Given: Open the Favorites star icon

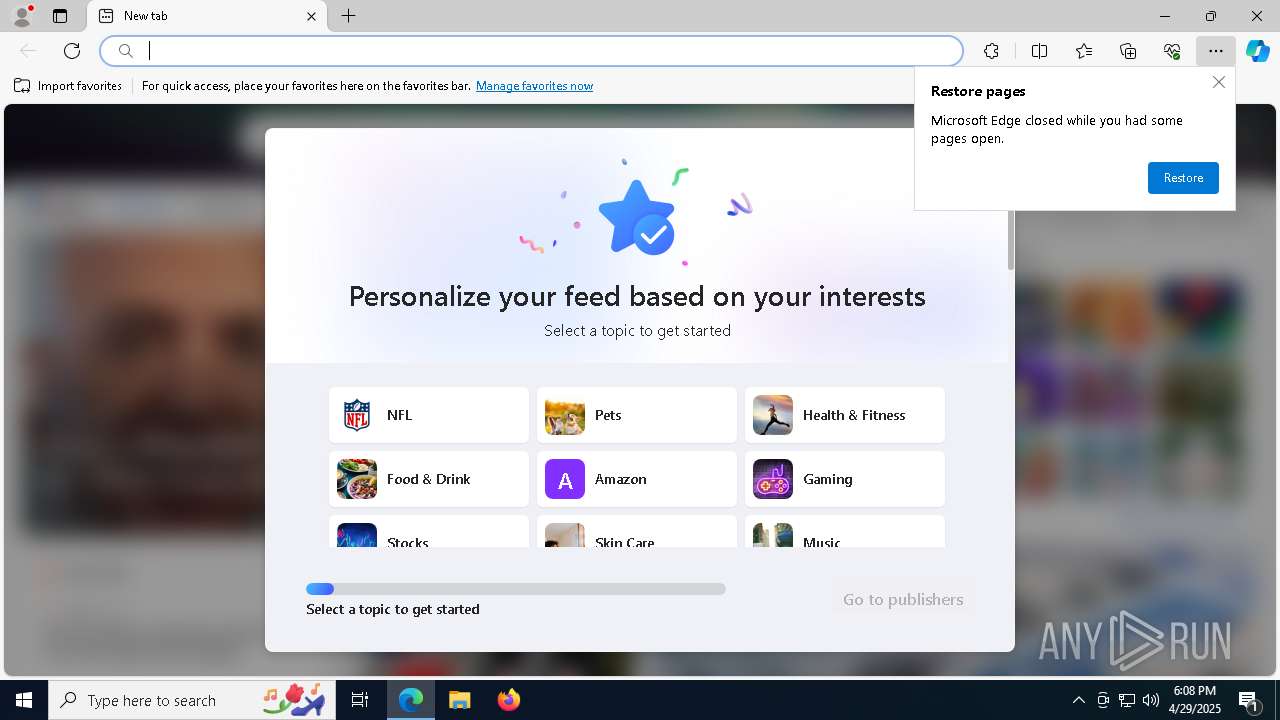Looking at the screenshot, I should pyautogui.click(x=1084, y=51).
